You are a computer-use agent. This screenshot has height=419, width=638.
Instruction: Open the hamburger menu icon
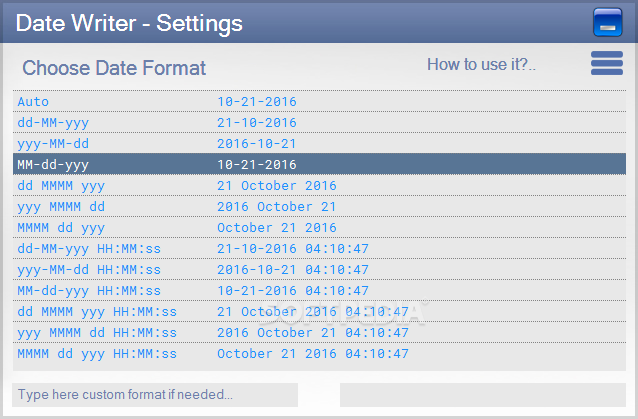607,63
